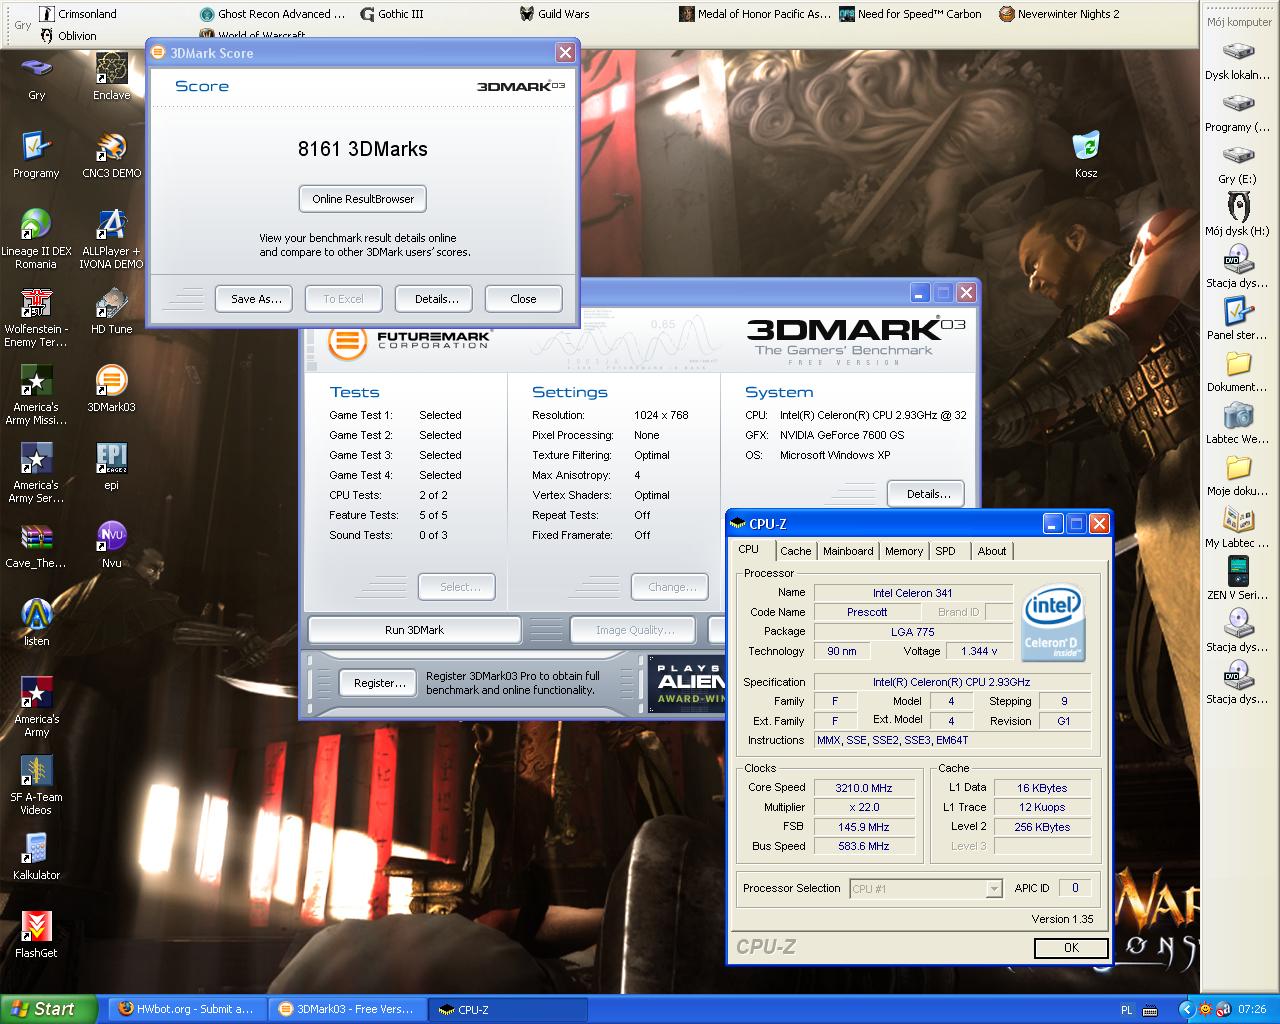Open the Enclave desktop shortcut
This screenshot has height=1024, width=1280.
(x=112, y=76)
